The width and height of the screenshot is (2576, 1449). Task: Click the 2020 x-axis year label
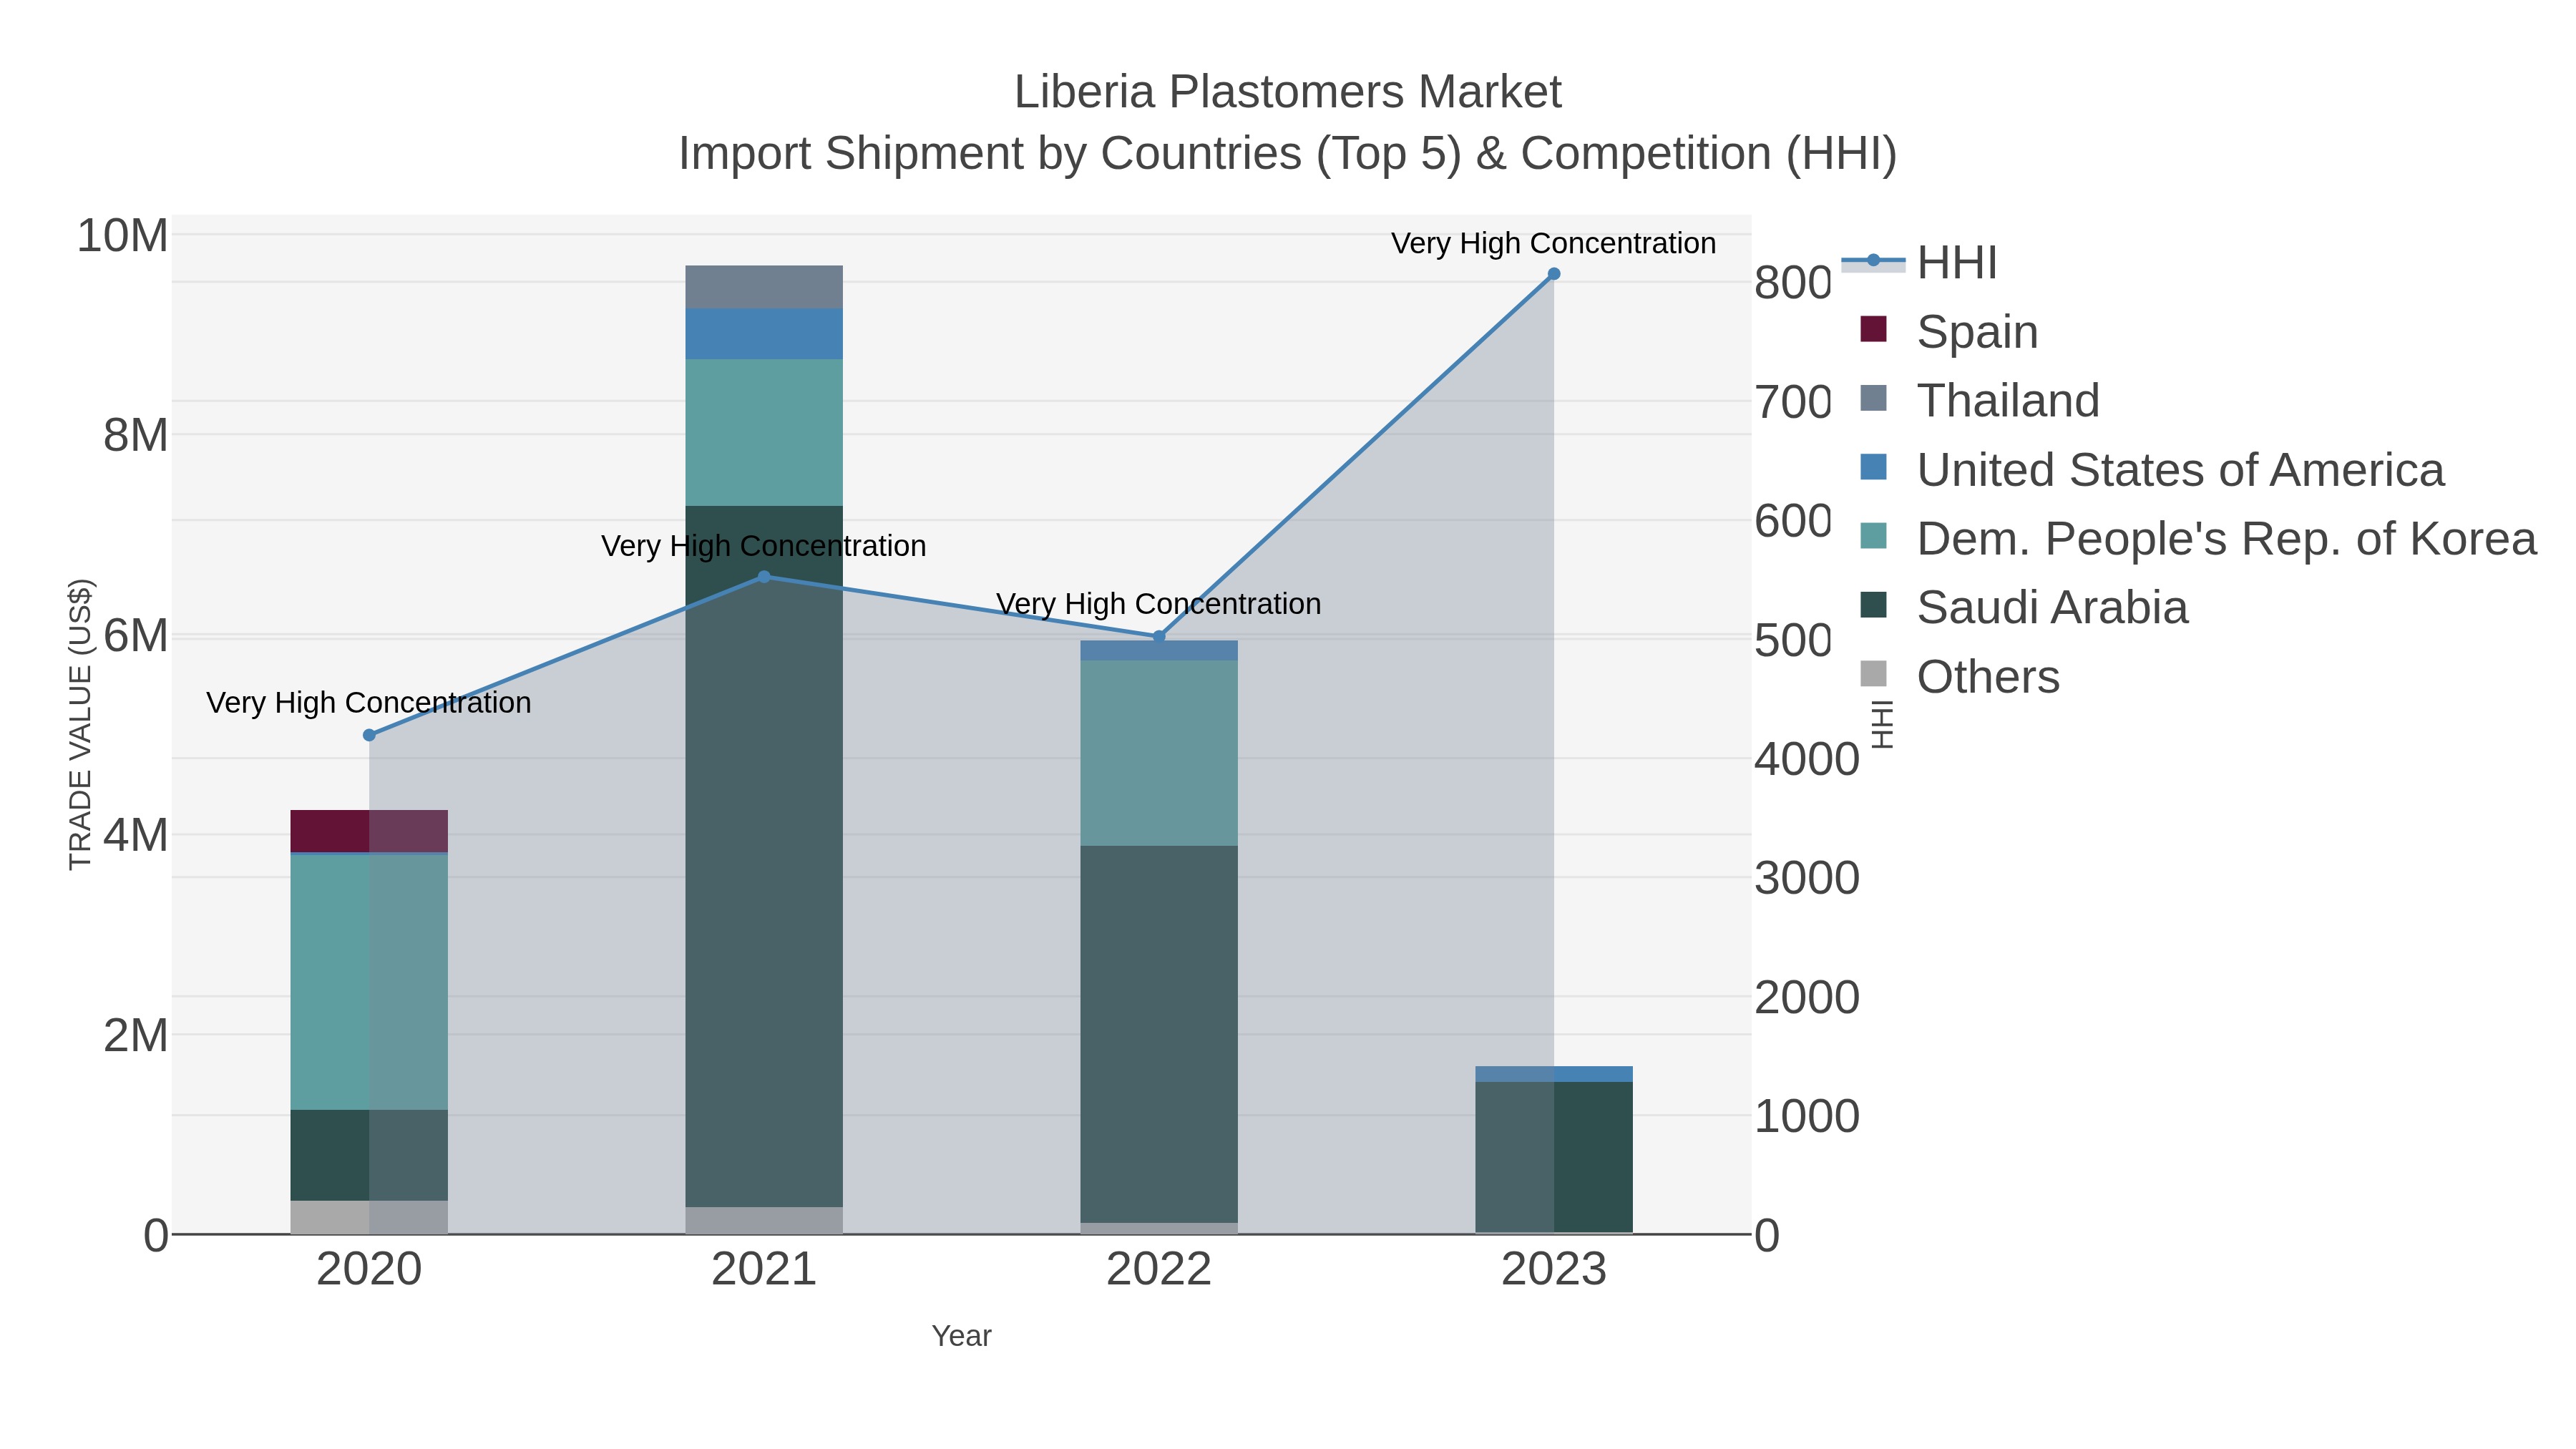tap(369, 1270)
